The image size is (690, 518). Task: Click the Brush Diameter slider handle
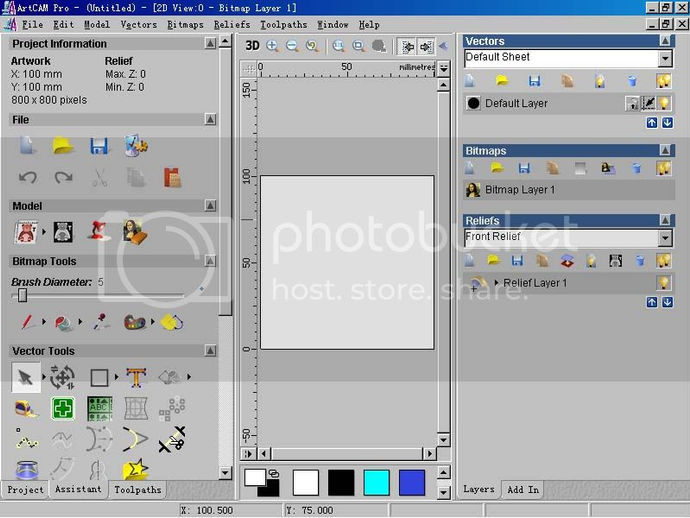(x=22, y=296)
